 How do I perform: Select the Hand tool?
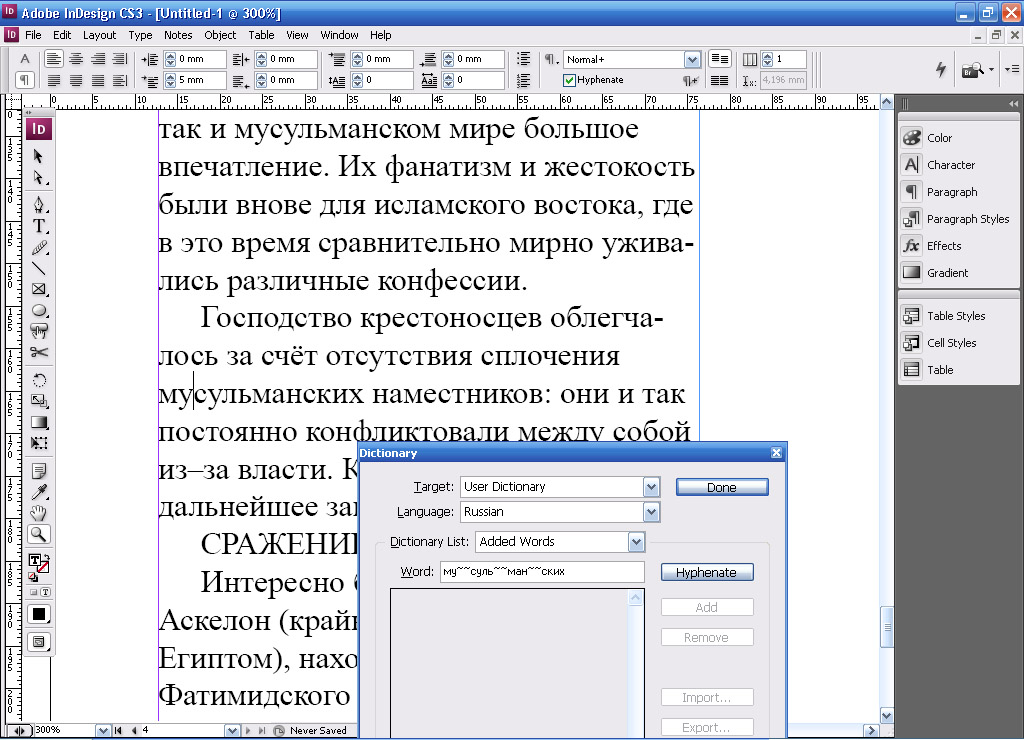point(39,513)
